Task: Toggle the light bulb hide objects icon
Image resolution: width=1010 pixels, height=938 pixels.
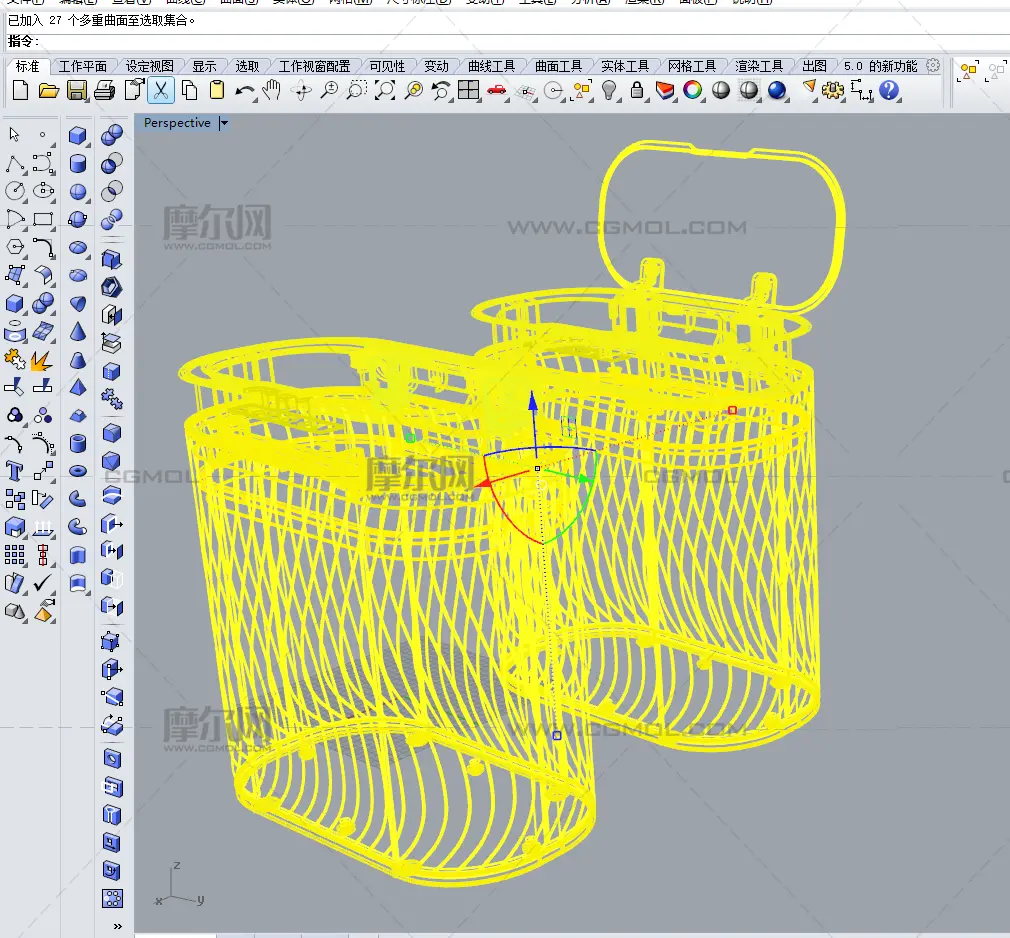Action: tap(608, 91)
